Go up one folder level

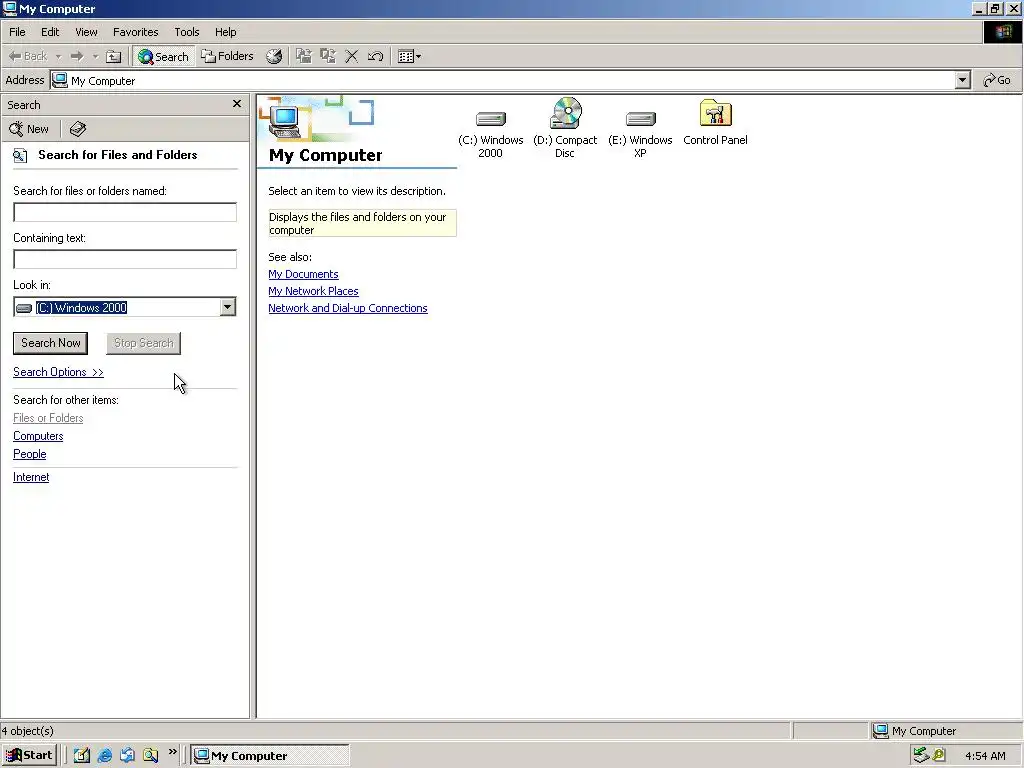tap(114, 56)
